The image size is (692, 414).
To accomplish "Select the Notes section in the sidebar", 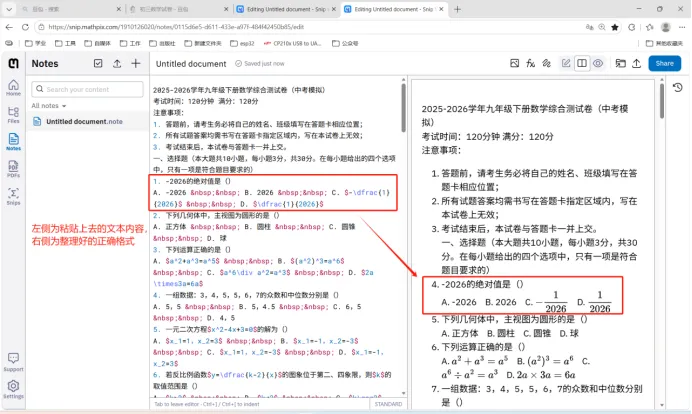I will pos(13,142).
